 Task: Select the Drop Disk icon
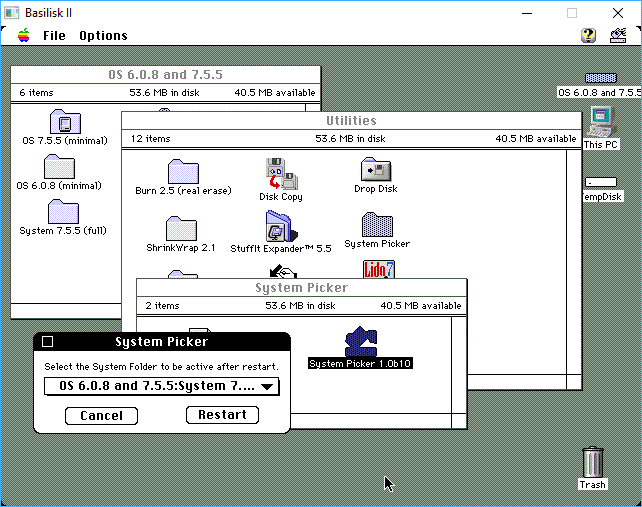coord(376,170)
